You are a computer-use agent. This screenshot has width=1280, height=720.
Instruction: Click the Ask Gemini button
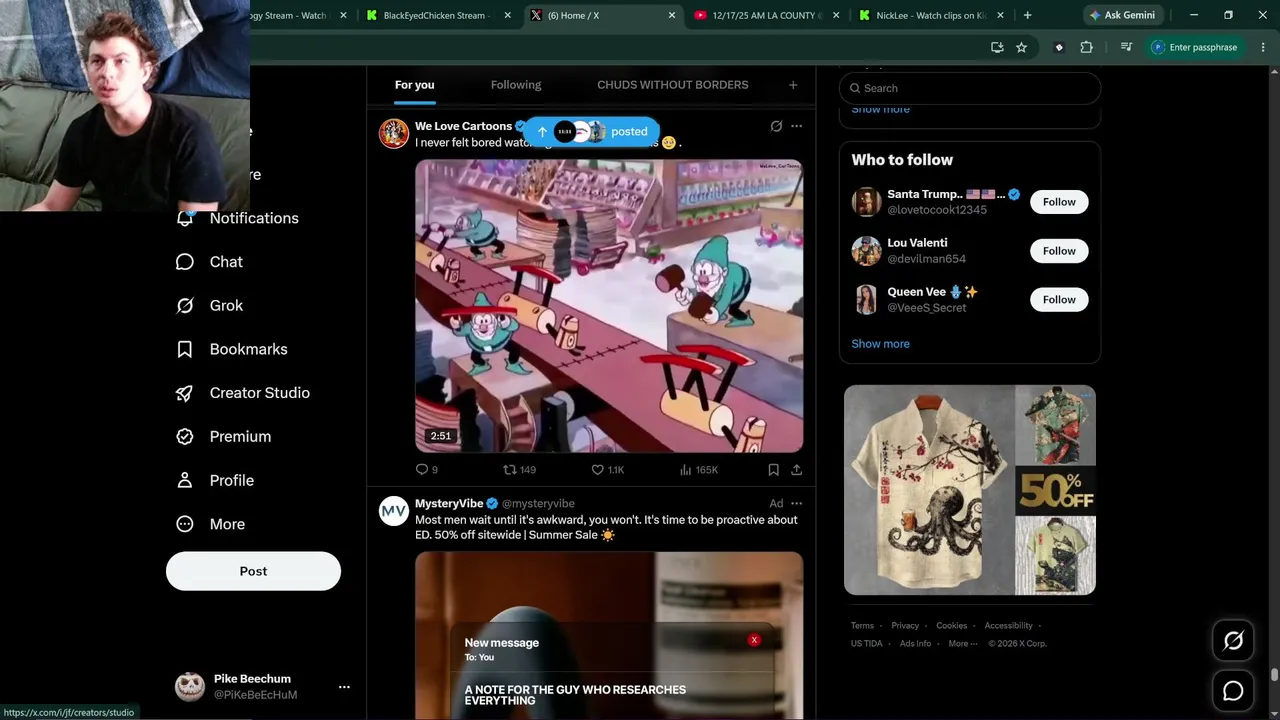click(1123, 15)
